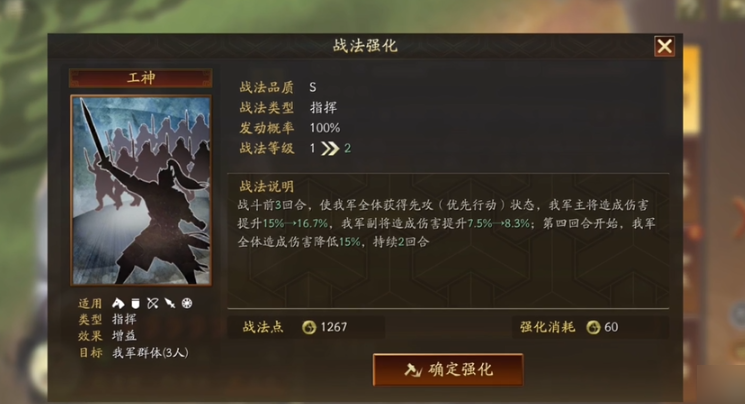Image resolution: width=745 pixels, height=404 pixels.
Task: Click the bow archer troop icon
Action: click(x=153, y=303)
